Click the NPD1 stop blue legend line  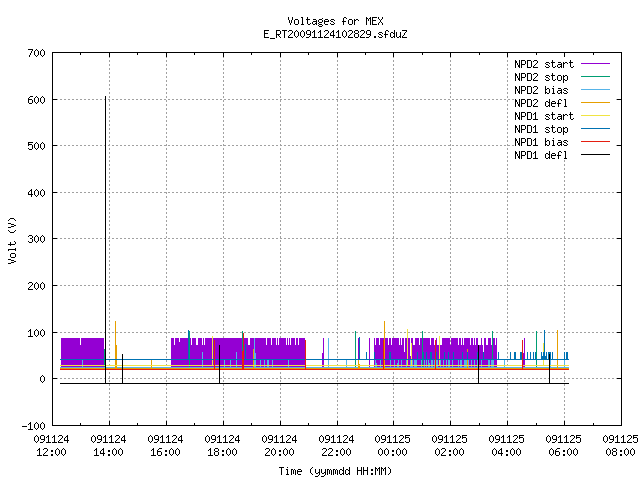tap(595, 129)
